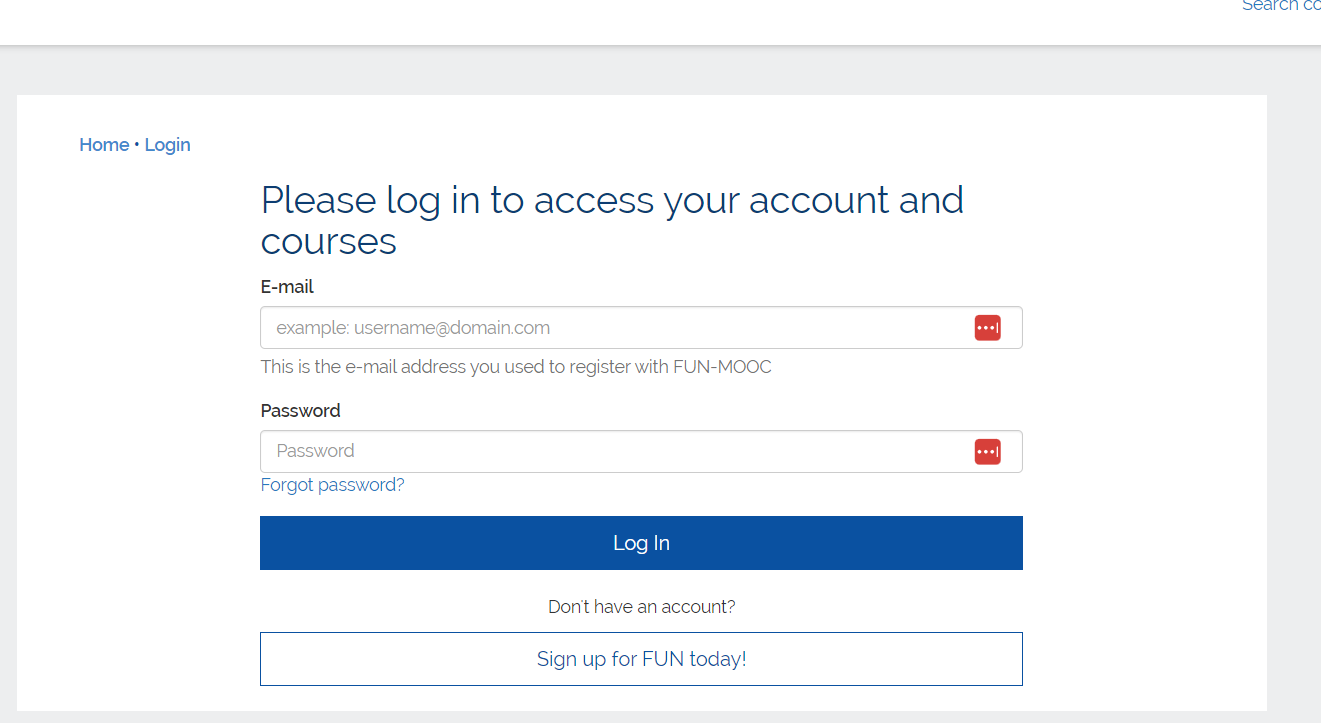Click the Password field label

[x=300, y=411]
